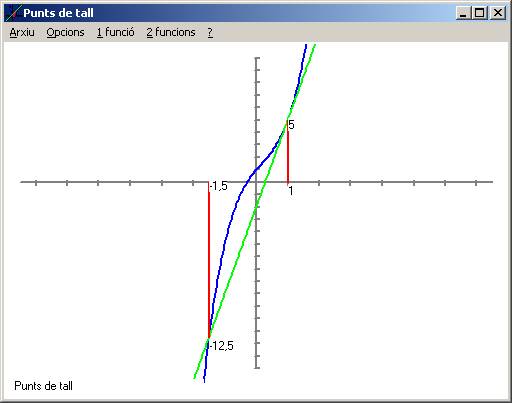Image resolution: width=512 pixels, height=403 pixels.
Task: Click the intersection point labeled 5
Action: pos(288,122)
